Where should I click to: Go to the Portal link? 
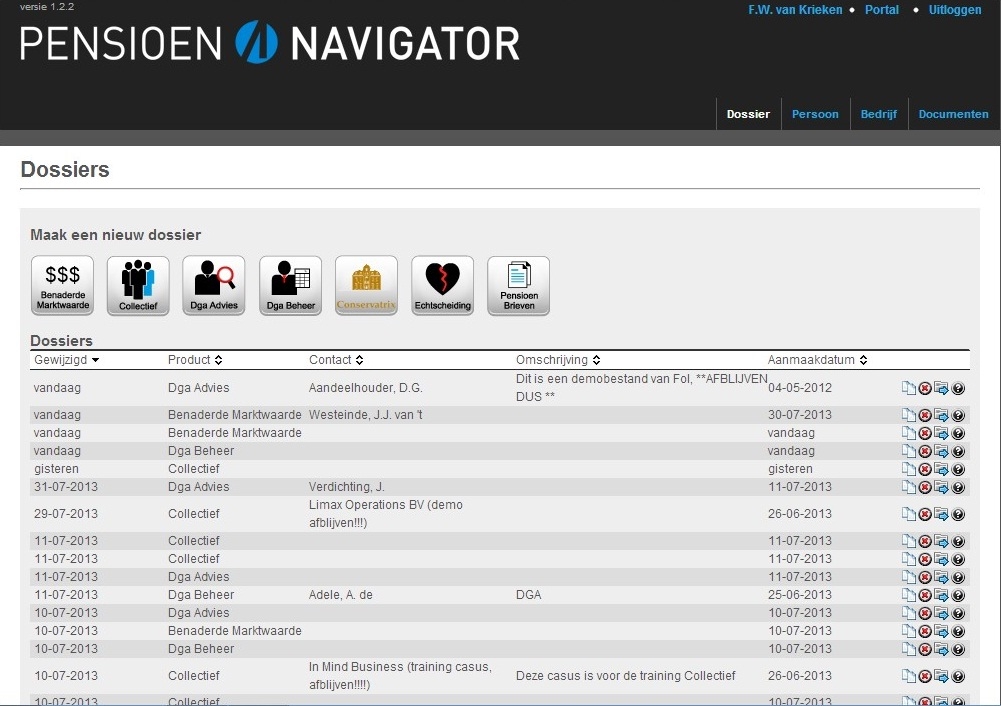[882, 10]
